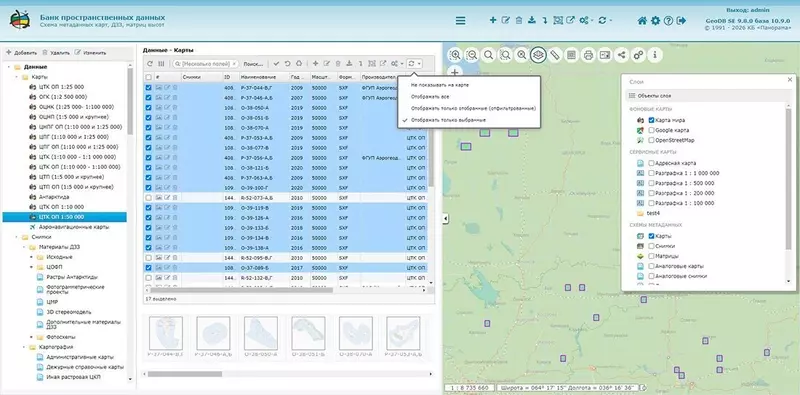Click edit icon in row P-37-044-В,Г
This screenshot has height=395, width=800.
pos(167,88)
